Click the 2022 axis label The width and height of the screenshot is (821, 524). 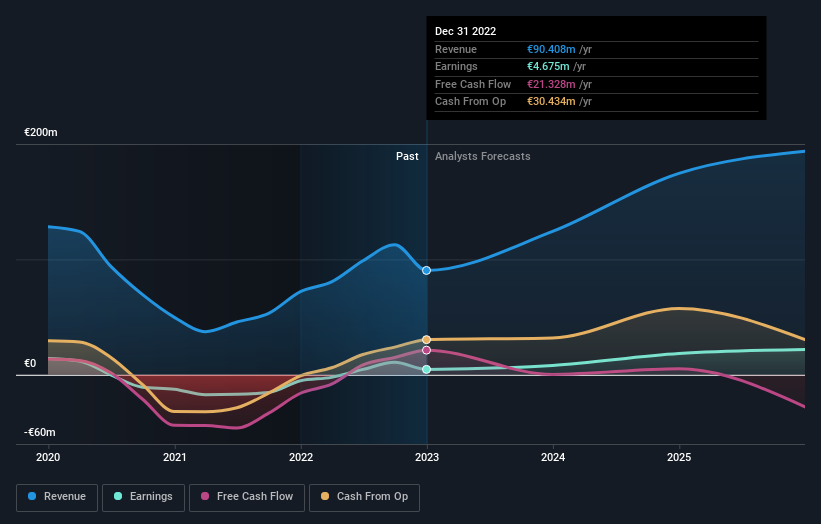coord(301,458)
